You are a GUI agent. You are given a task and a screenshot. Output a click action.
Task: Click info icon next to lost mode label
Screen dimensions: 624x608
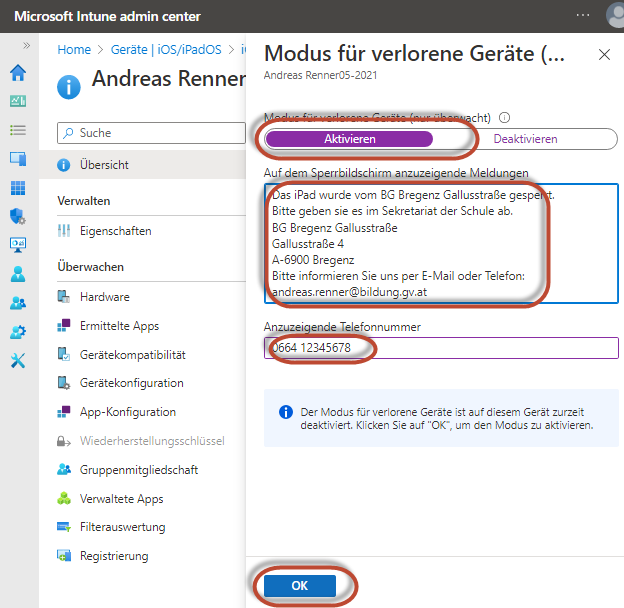505,117
